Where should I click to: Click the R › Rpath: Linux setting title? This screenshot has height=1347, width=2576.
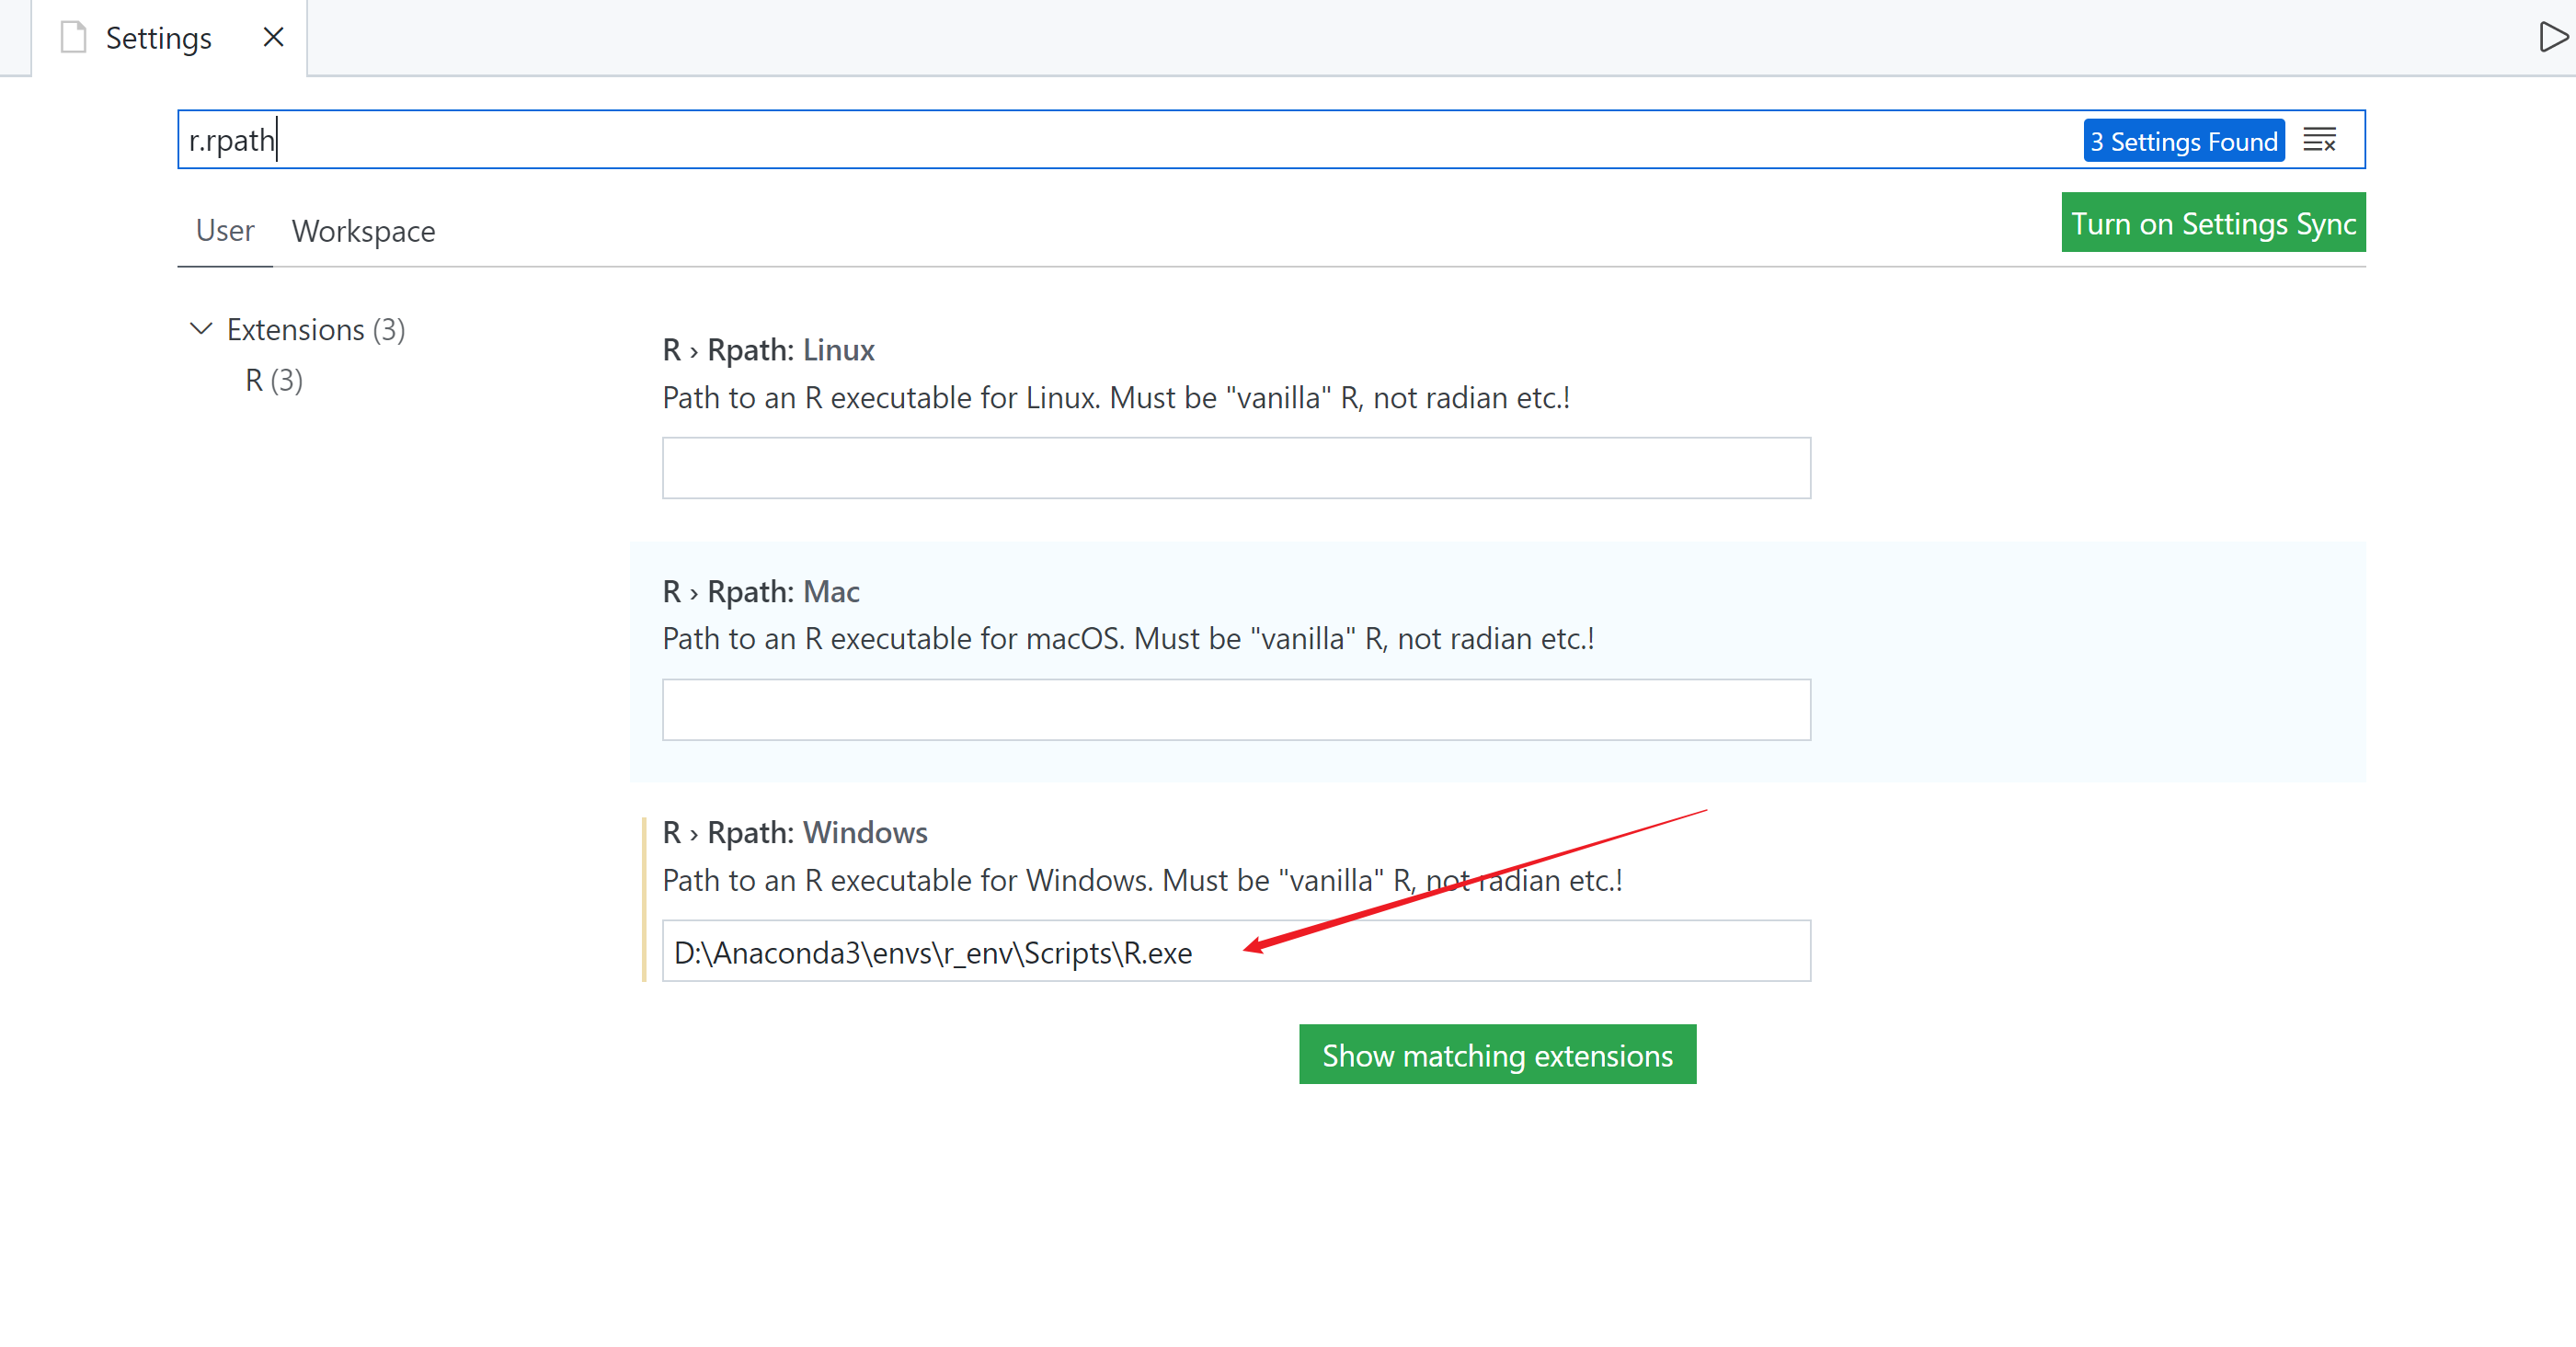[767, 350]
